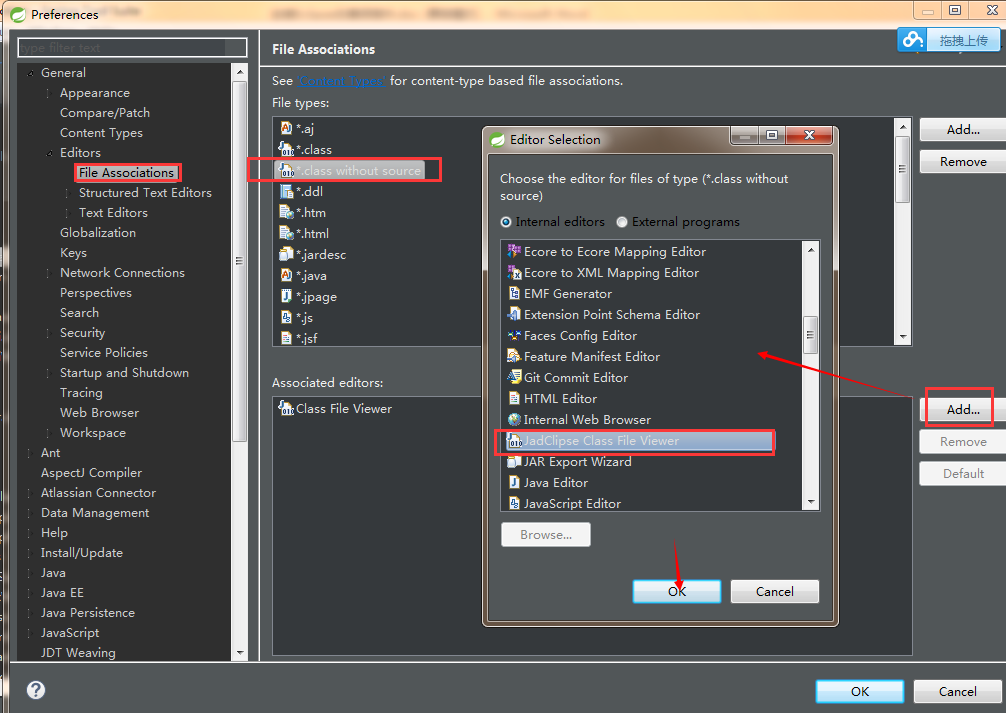Click the Internal Web Browser globe icon
Image resolution: width=1006 pixels, height=713 pixels.
tap(515, 420)
